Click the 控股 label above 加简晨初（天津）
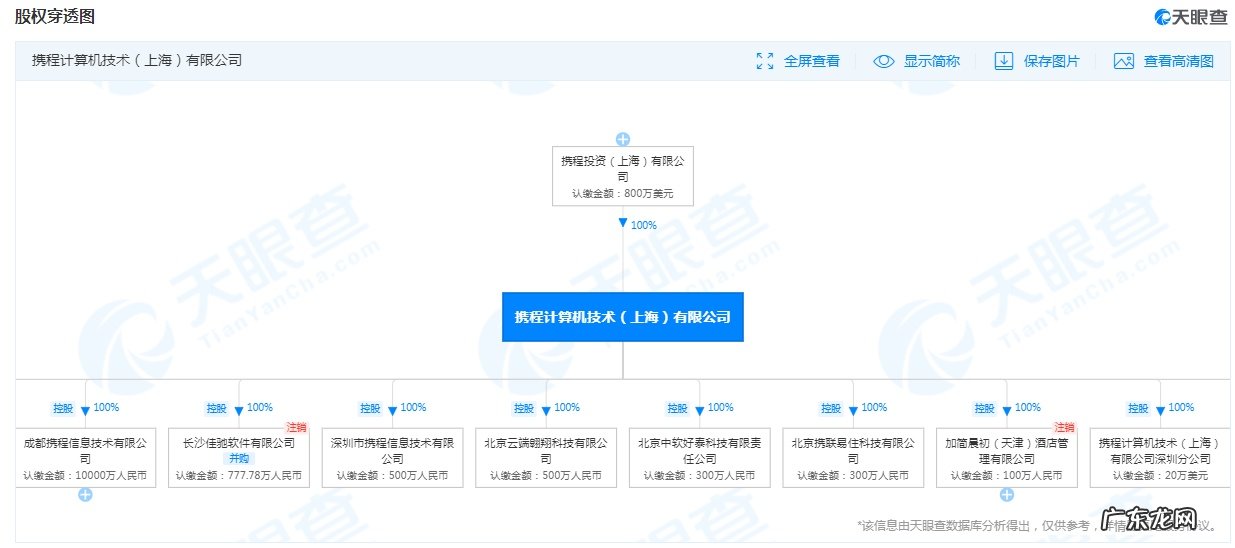The image size is (1235, 548). point(984,408)
